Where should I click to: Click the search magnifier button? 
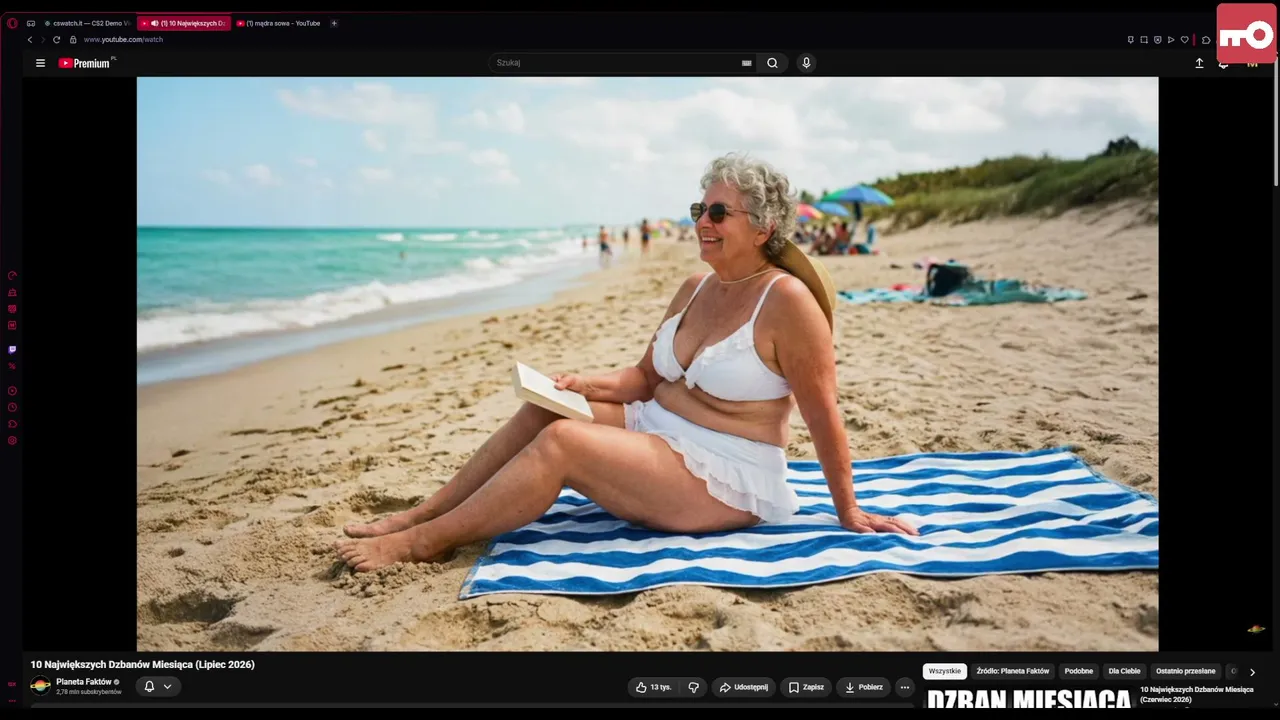pyautogui.click(x=772, y=63)
